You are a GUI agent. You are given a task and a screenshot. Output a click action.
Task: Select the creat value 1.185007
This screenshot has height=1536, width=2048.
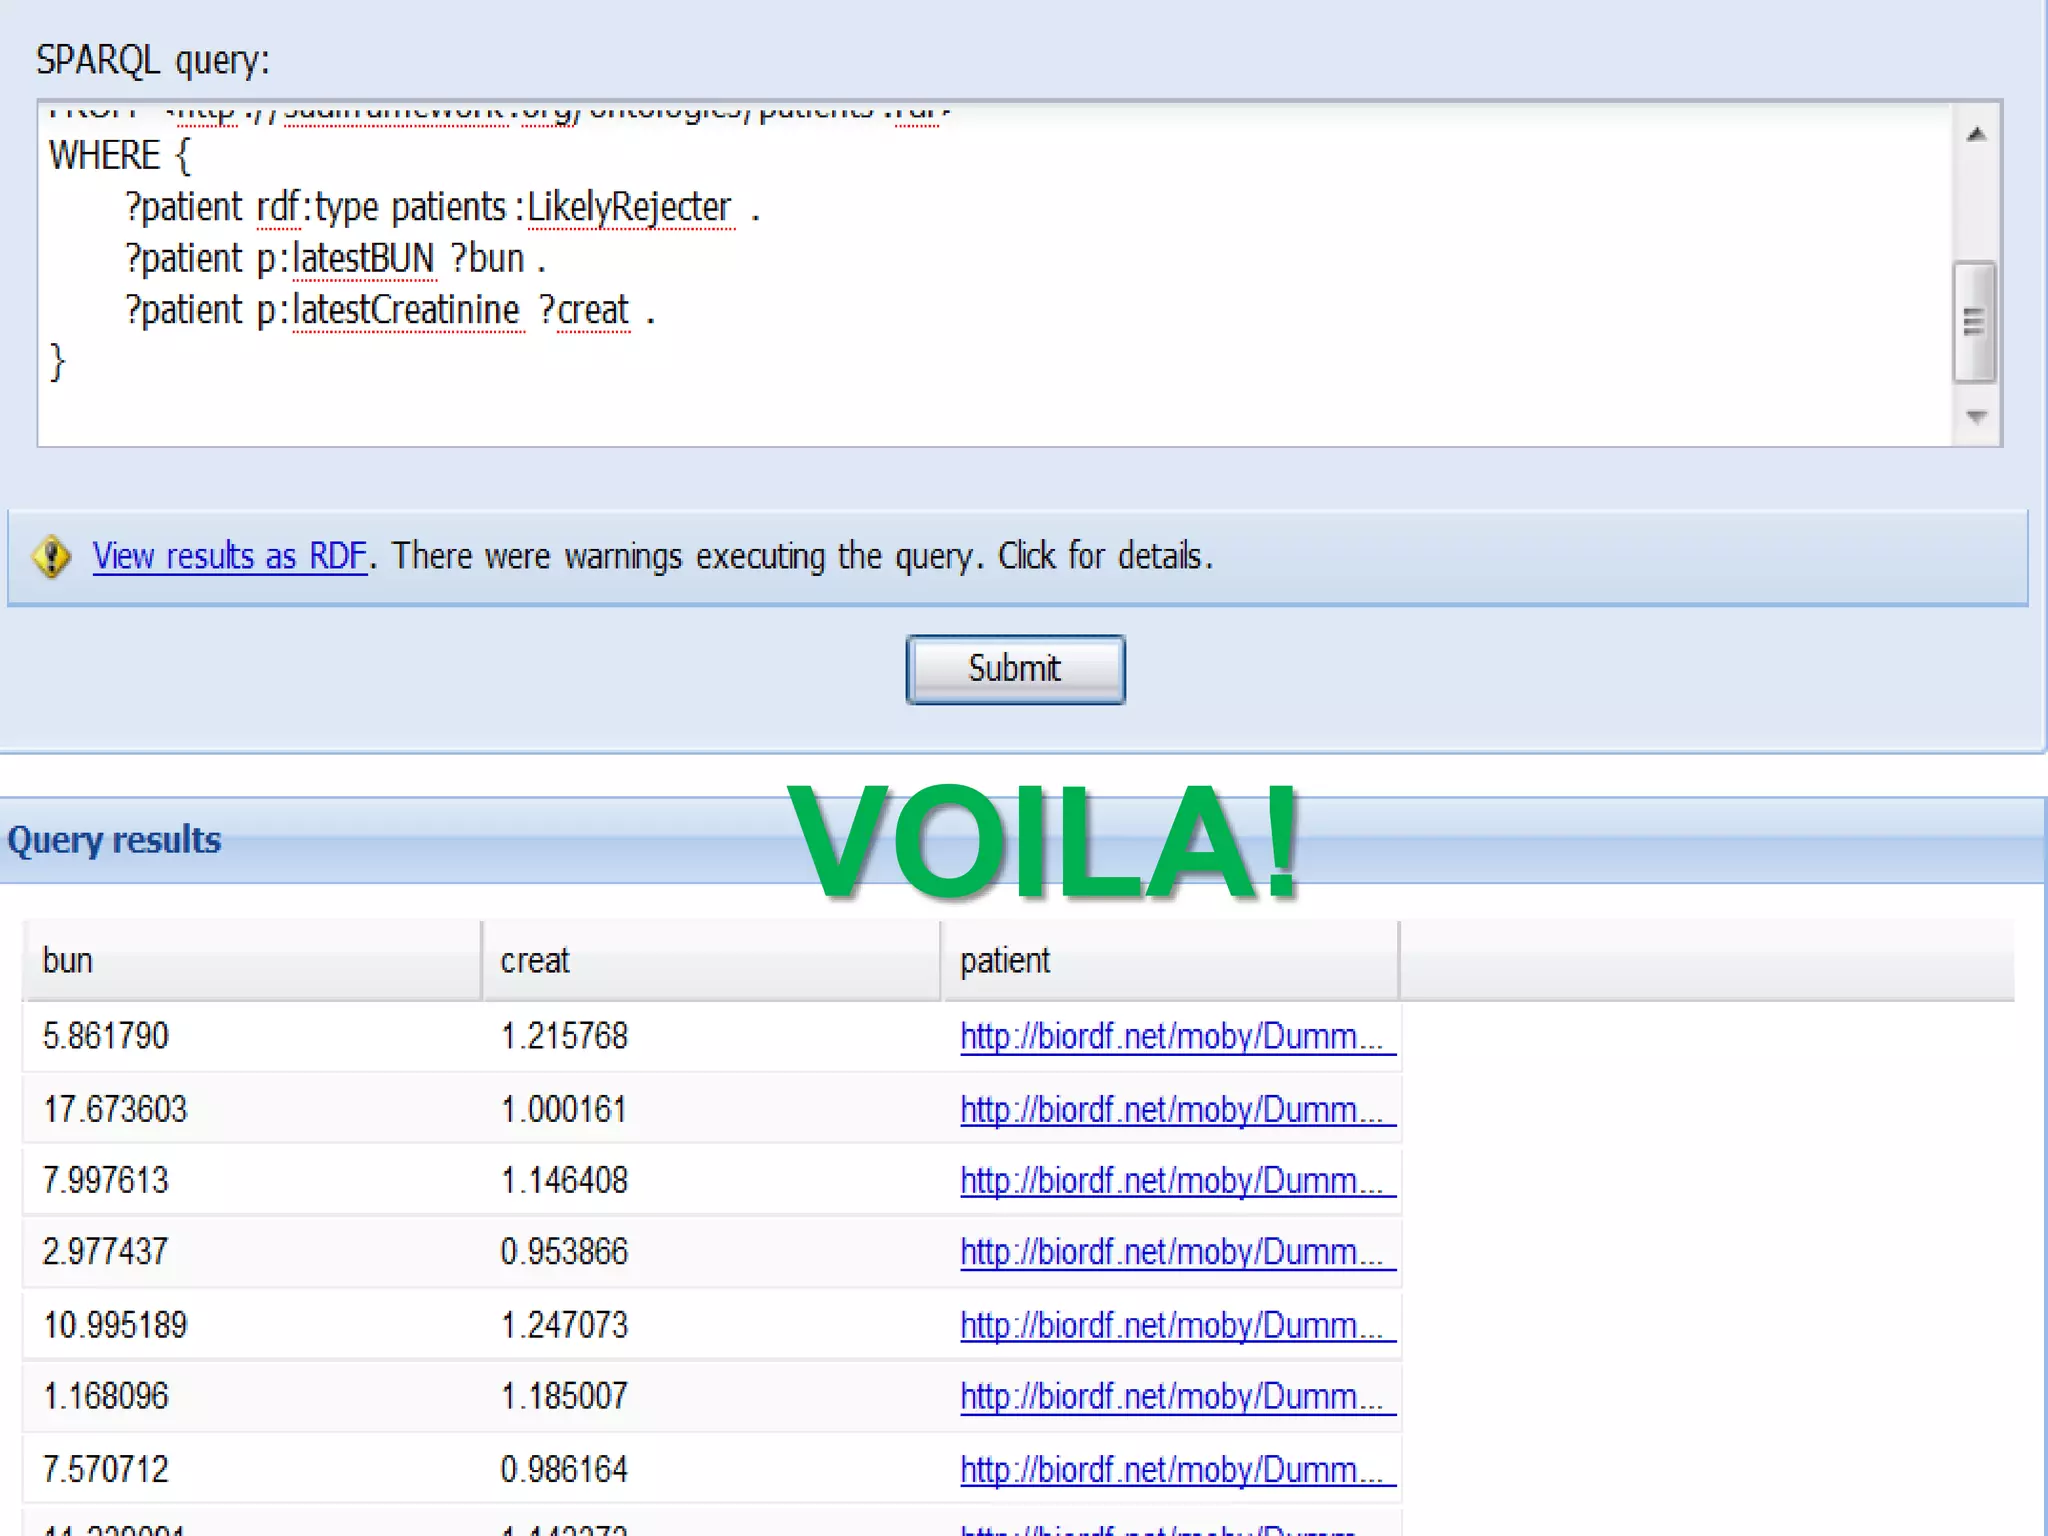(564, 1396)
